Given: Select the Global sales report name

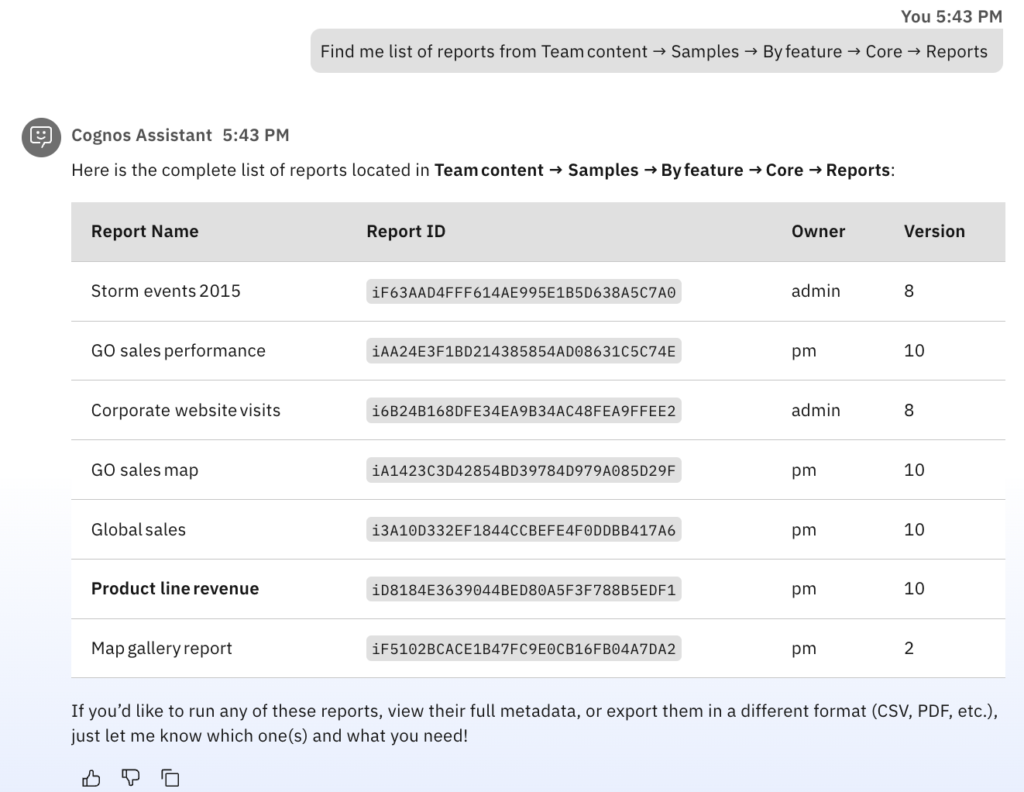Looking at the screenshot, I should point(138,529).
